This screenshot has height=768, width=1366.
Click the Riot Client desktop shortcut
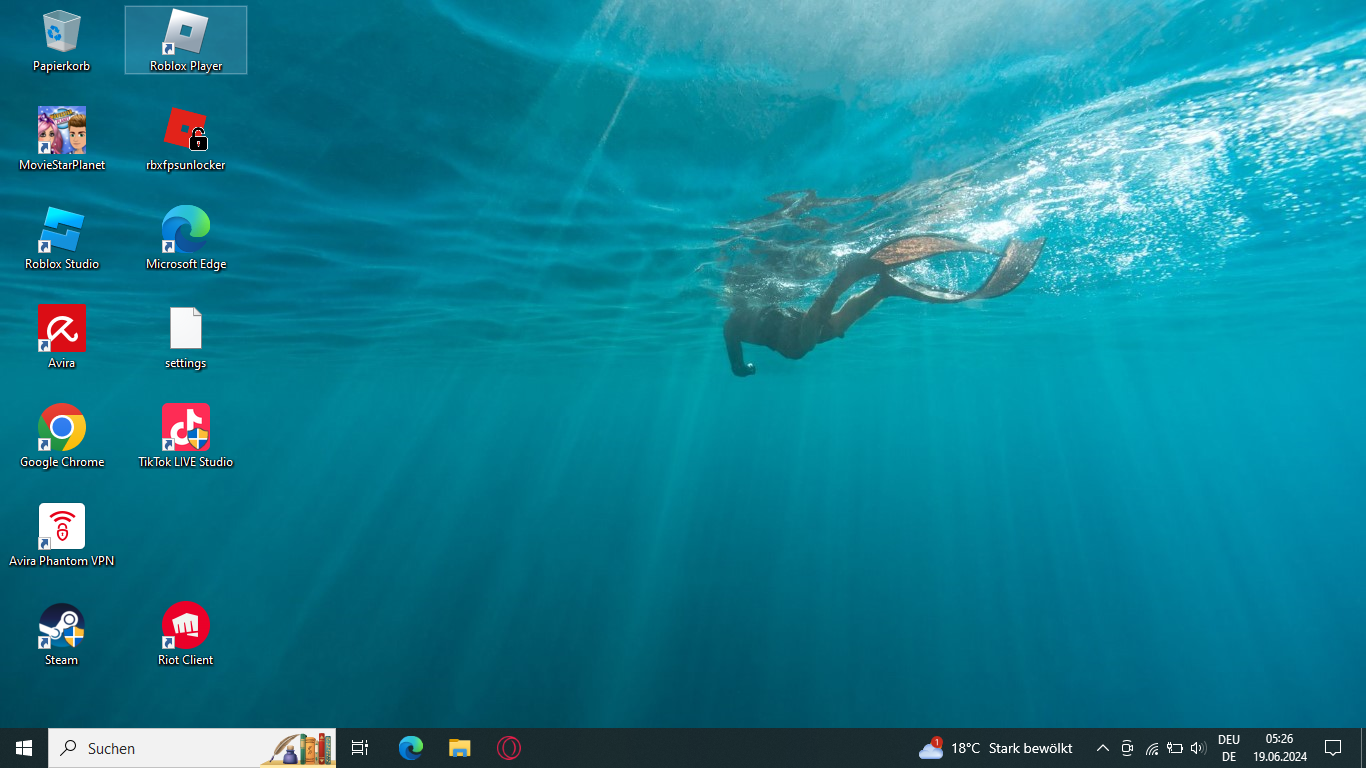tap(186, 634)
